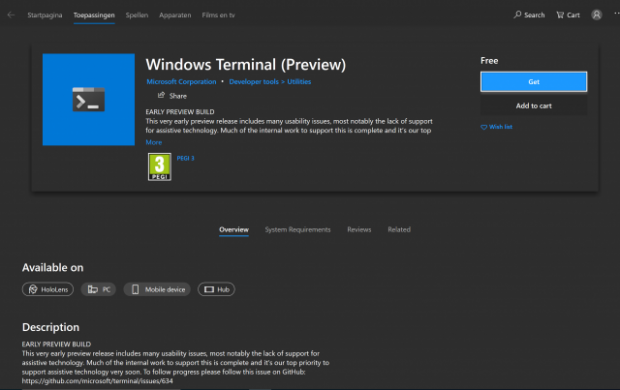Viewport: 620px width, 390px height.
Task: Click the Get button
Action: point(534,82)
